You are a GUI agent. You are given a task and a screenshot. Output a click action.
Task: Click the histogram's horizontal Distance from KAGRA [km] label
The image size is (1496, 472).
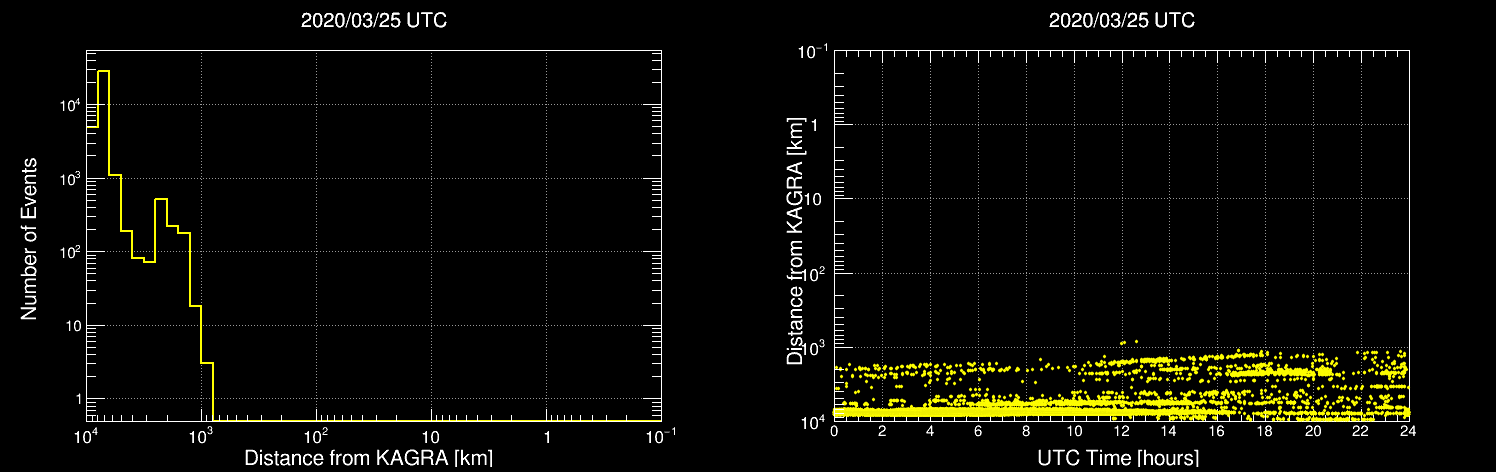coord(368,458)
